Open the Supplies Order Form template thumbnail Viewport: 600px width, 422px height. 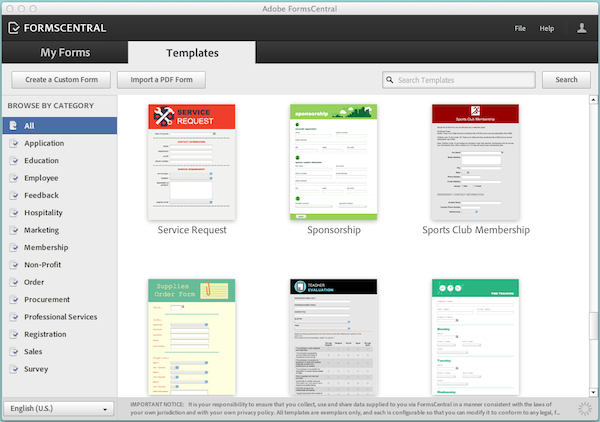coord(192,337)
